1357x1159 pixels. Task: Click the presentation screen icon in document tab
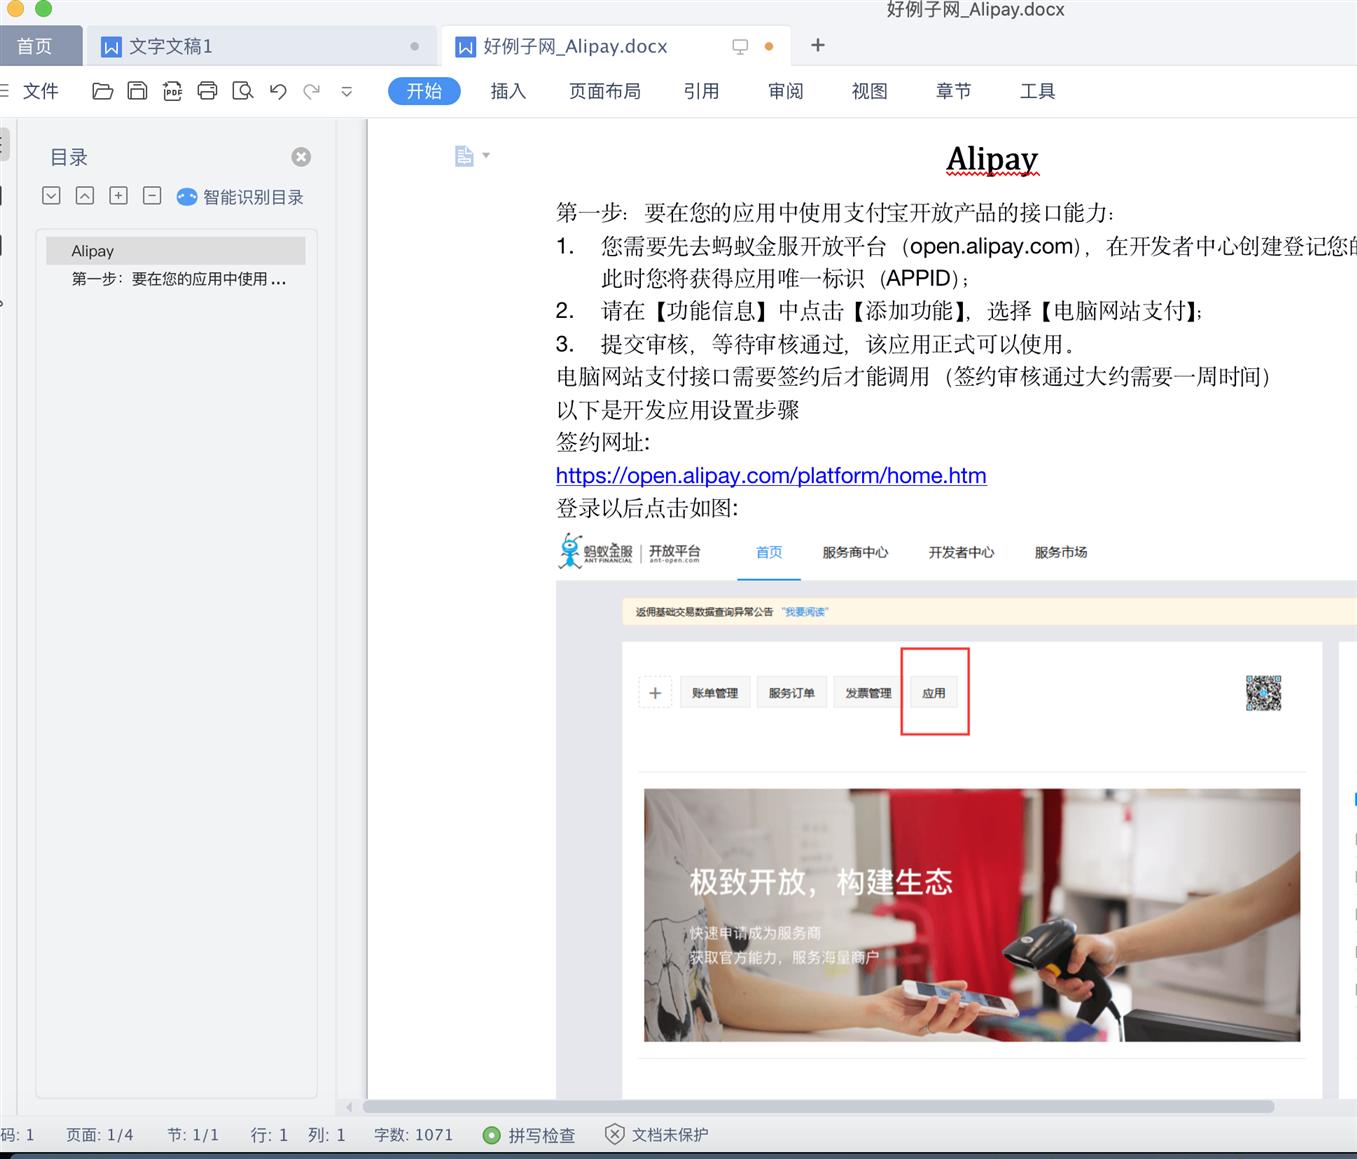[x=740, y=46]
